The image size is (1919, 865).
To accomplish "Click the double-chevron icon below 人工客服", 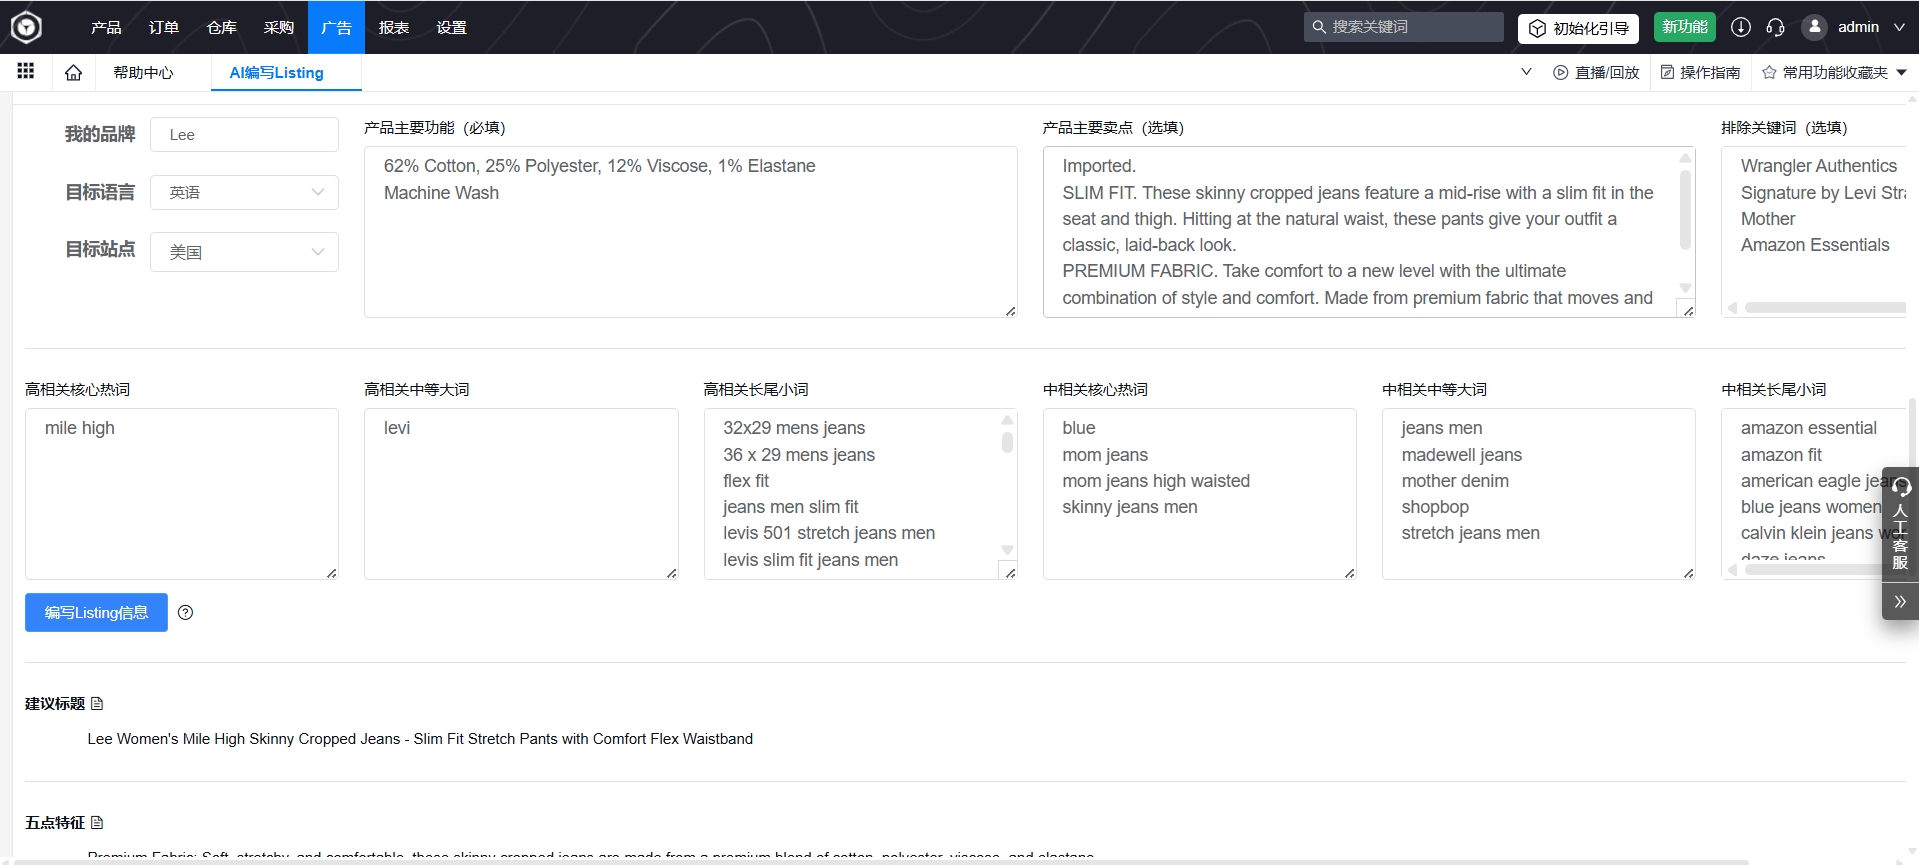I will click(1900, 601).
